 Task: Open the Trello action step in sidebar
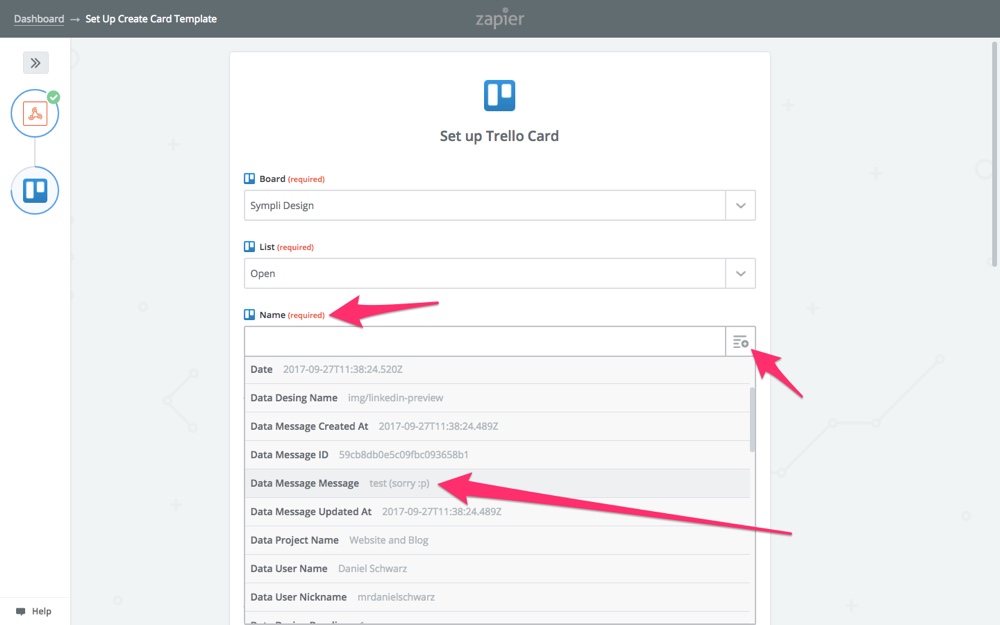tap(34, 190)
